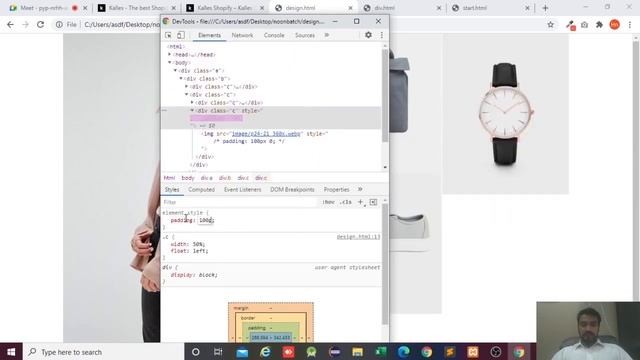The height and width of the screenshot is (360, 640).
Task: Click the content size in box model
Action: click(x=271, y=338)
